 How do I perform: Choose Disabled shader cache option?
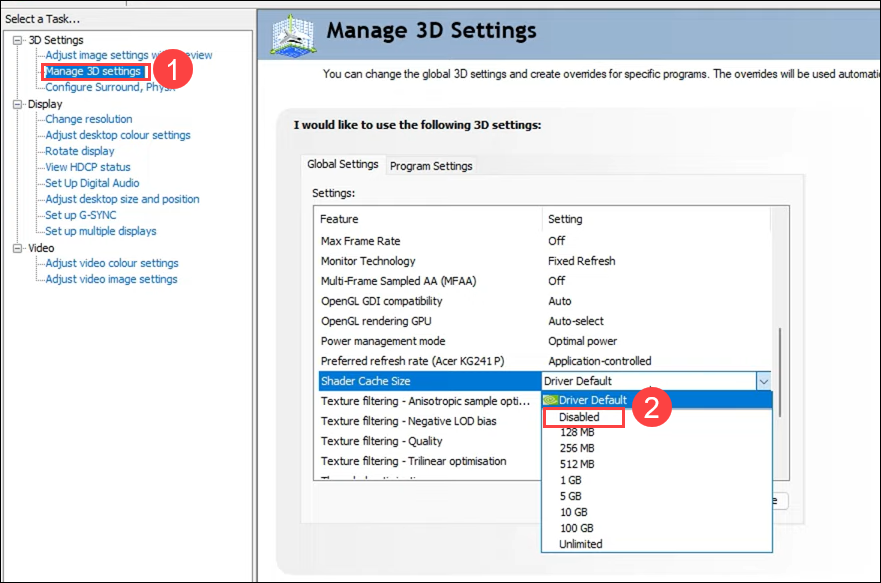tap(579, 417)
